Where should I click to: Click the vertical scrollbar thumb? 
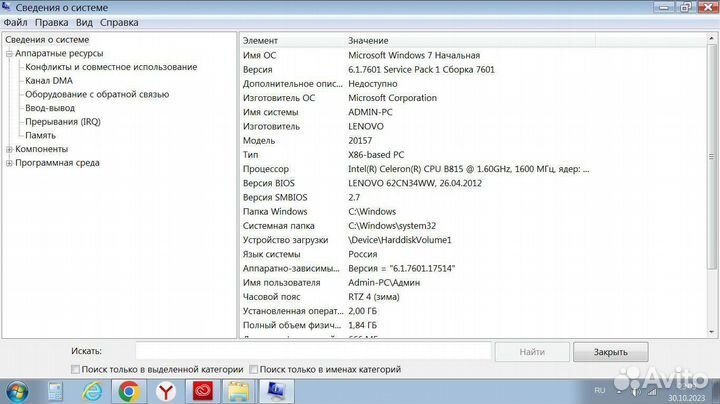click(x=712, y=157)
